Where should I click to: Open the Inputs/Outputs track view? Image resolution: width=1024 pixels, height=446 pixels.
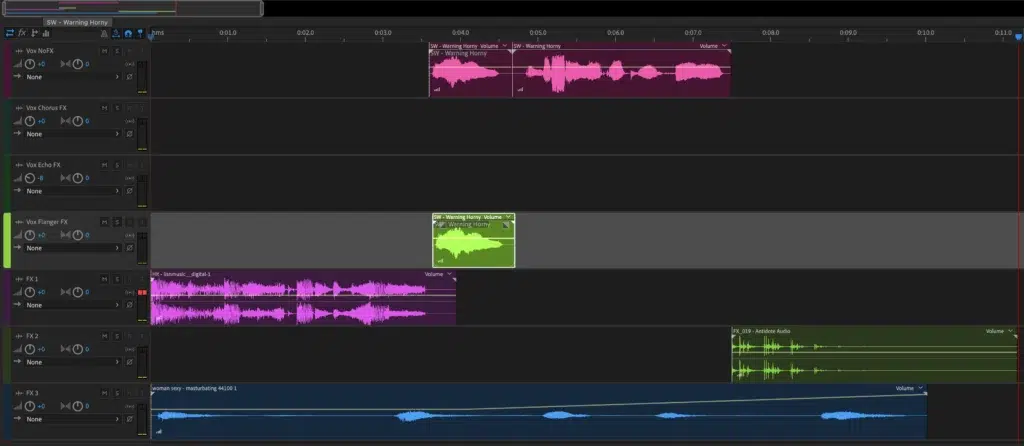[9, 33]
